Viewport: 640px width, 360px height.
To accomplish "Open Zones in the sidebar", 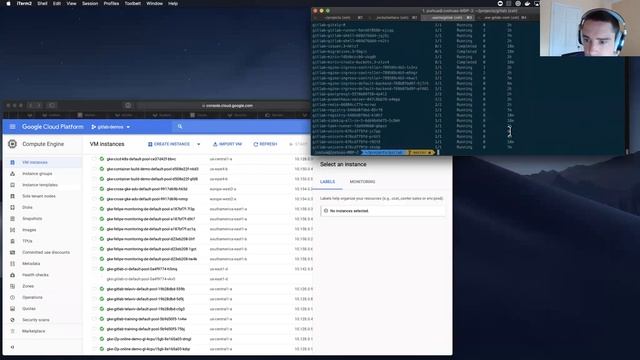I will (28, 286).
